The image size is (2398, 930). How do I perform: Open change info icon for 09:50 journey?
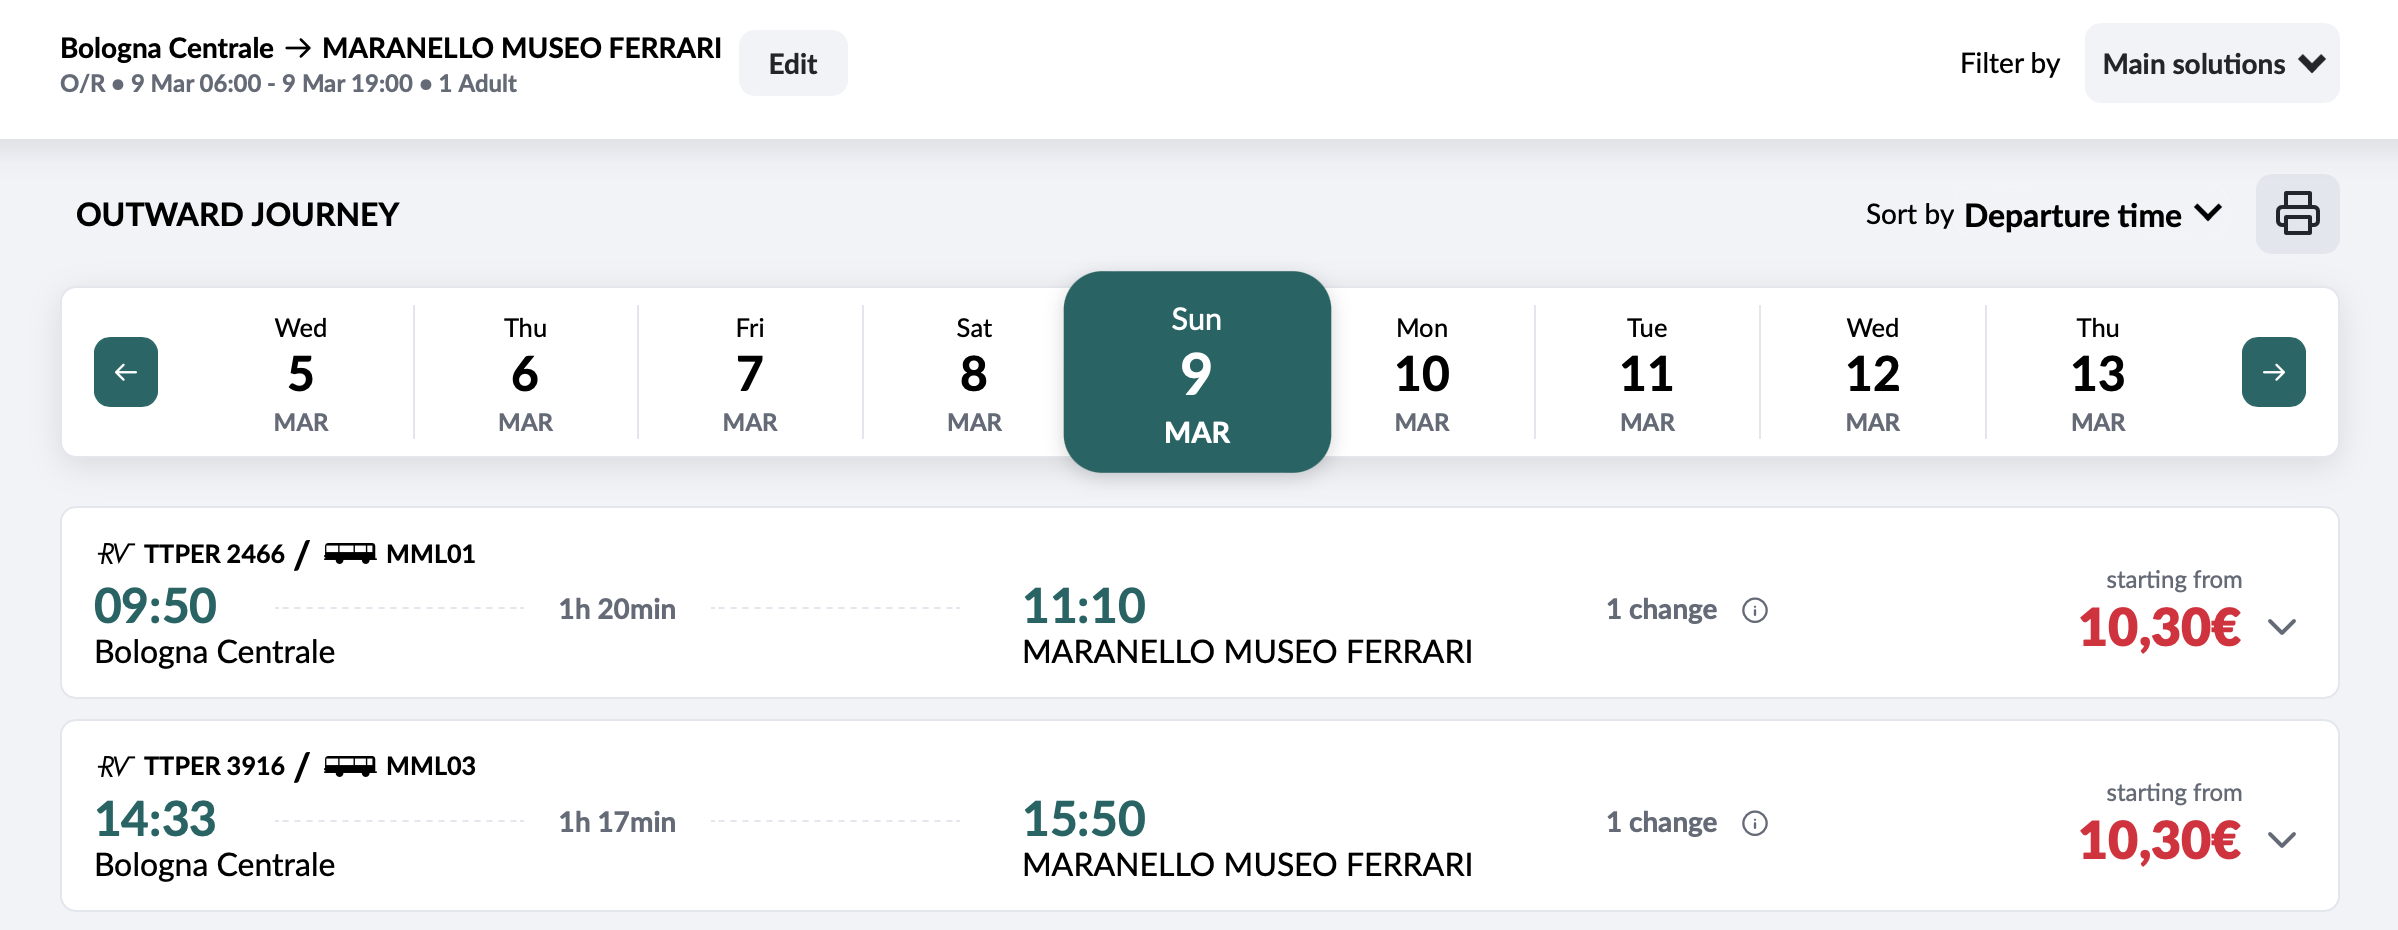point(1755,610)
